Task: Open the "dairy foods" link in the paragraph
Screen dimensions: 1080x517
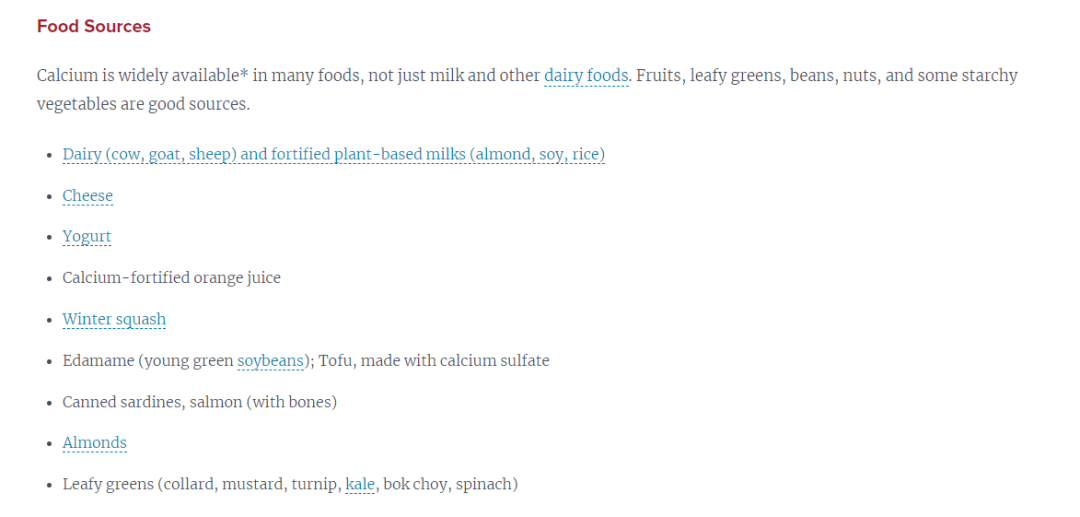Action: point(586,76)
